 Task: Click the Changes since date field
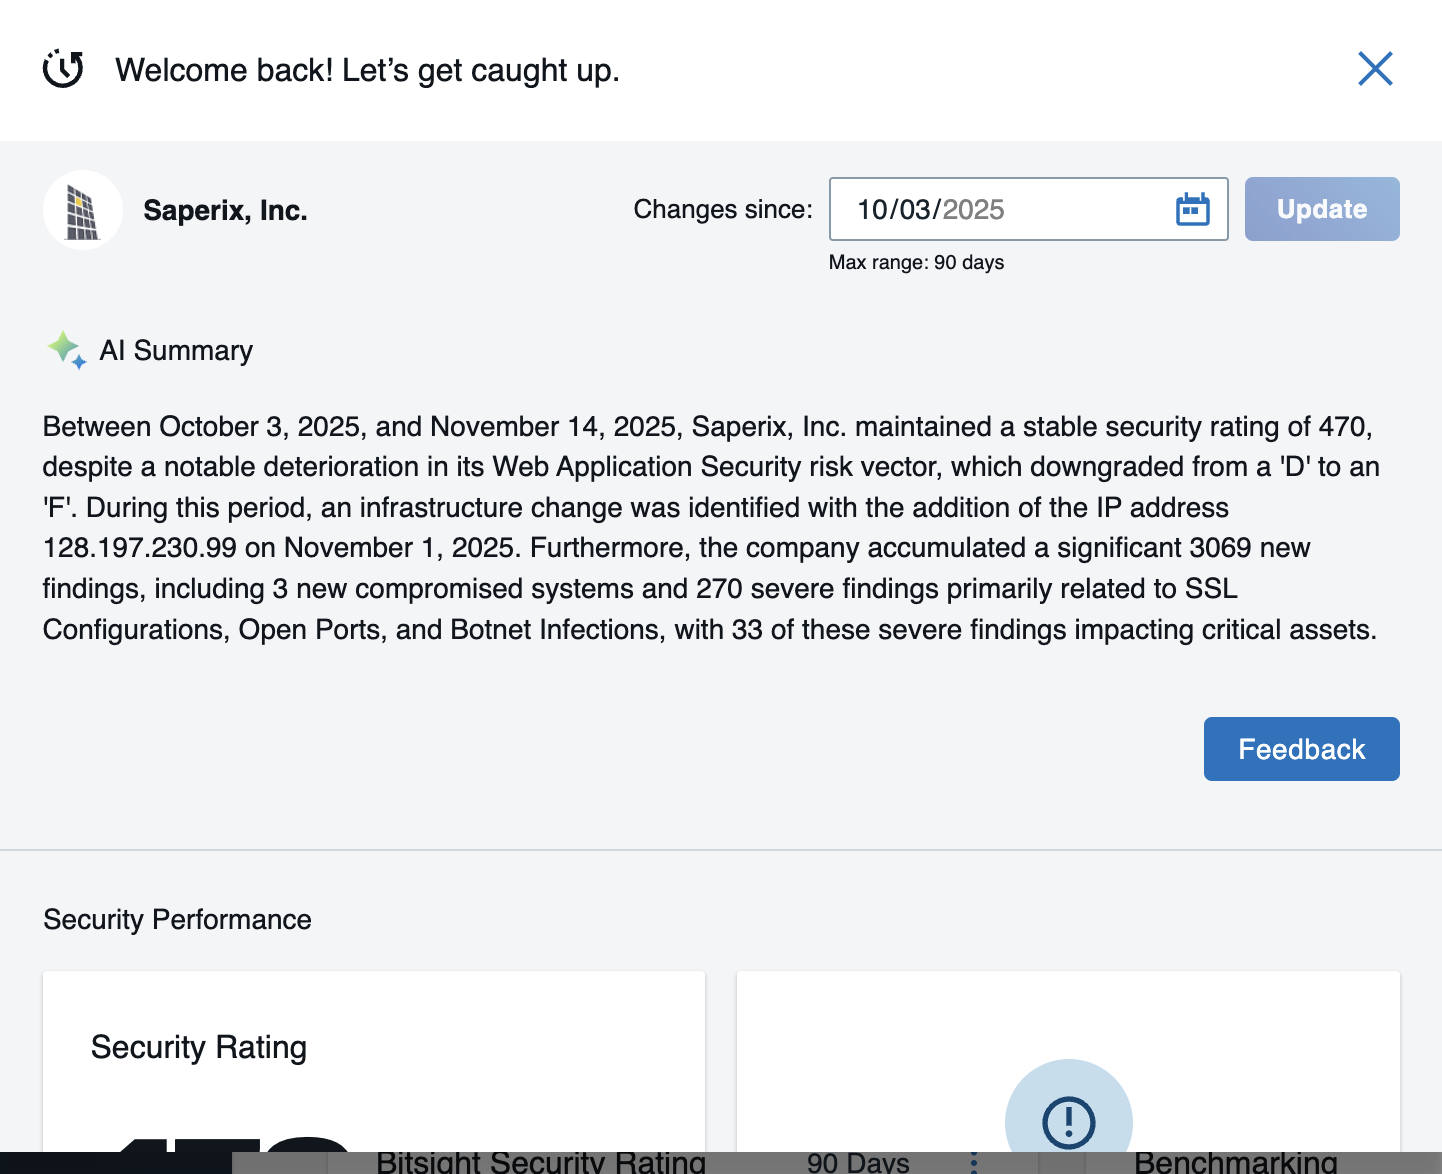pyautogui.click(x=1000, y=209)
